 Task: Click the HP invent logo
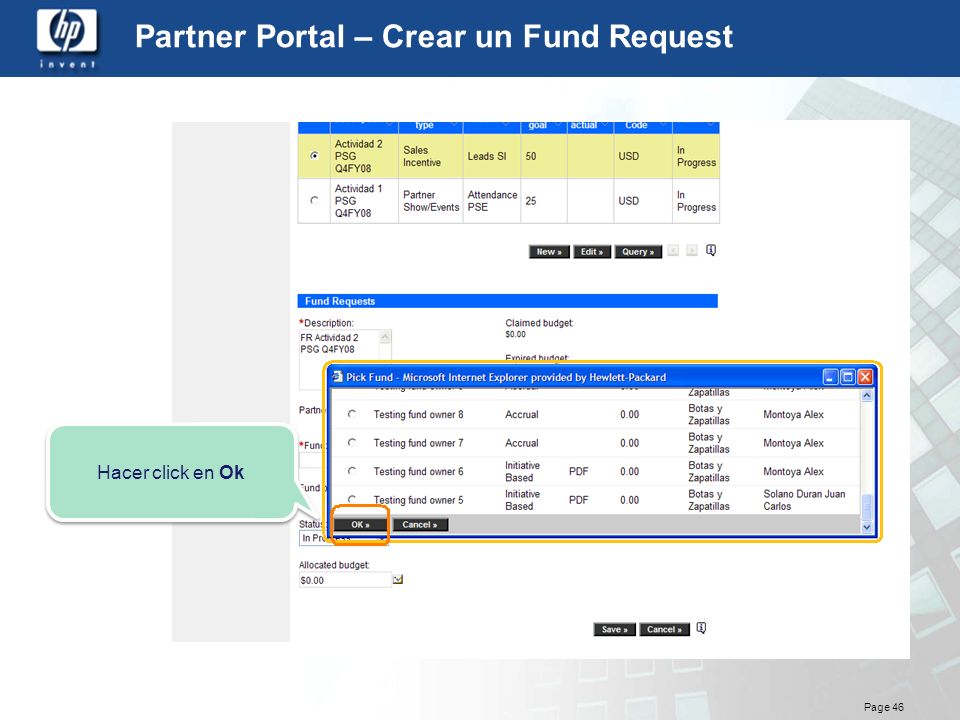coord(67,37)
